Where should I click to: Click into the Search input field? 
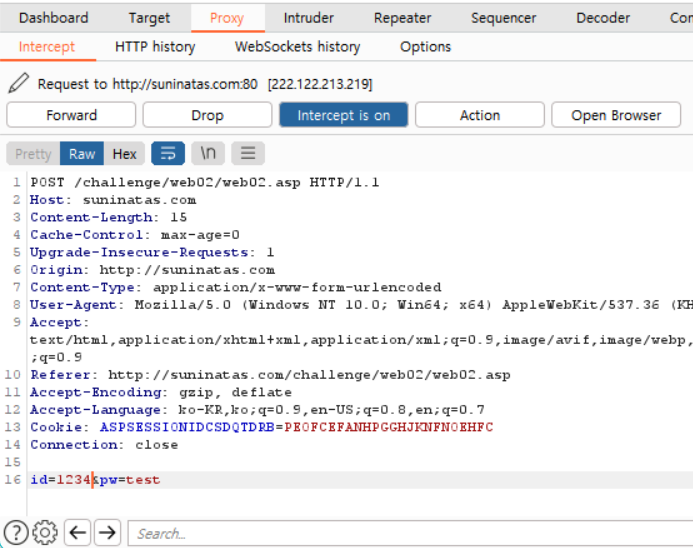[x=410, y=533]
